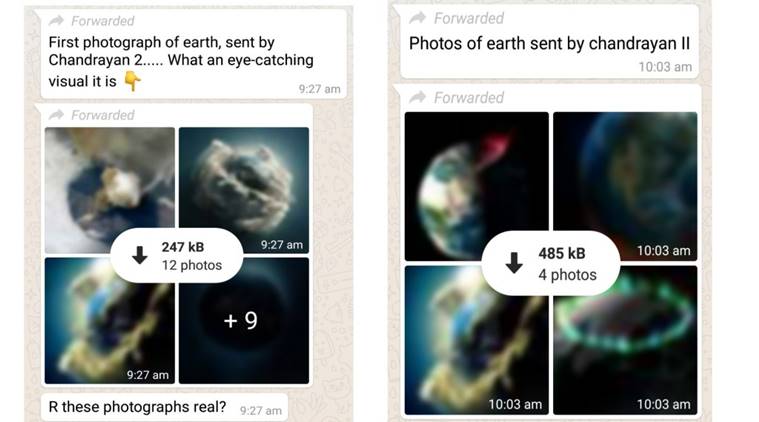Screen dimensions: 759x422
Task: Tap the download arrow for 485 kB photos
Action: [x=514, y=262]
